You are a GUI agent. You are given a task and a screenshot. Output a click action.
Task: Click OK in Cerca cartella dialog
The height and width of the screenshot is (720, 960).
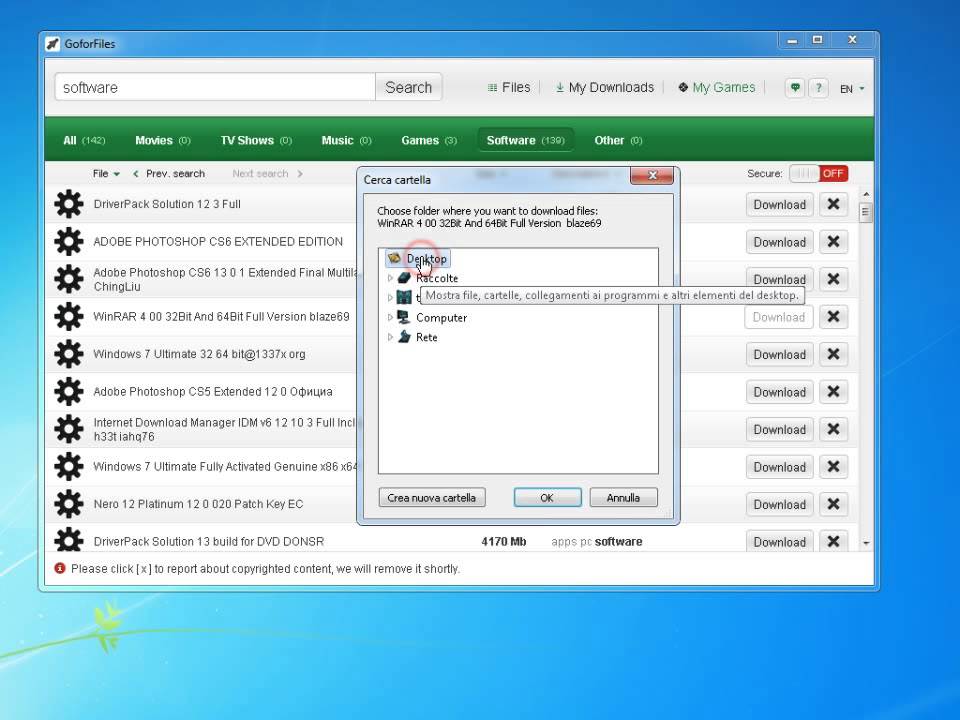tap(547, 498)
